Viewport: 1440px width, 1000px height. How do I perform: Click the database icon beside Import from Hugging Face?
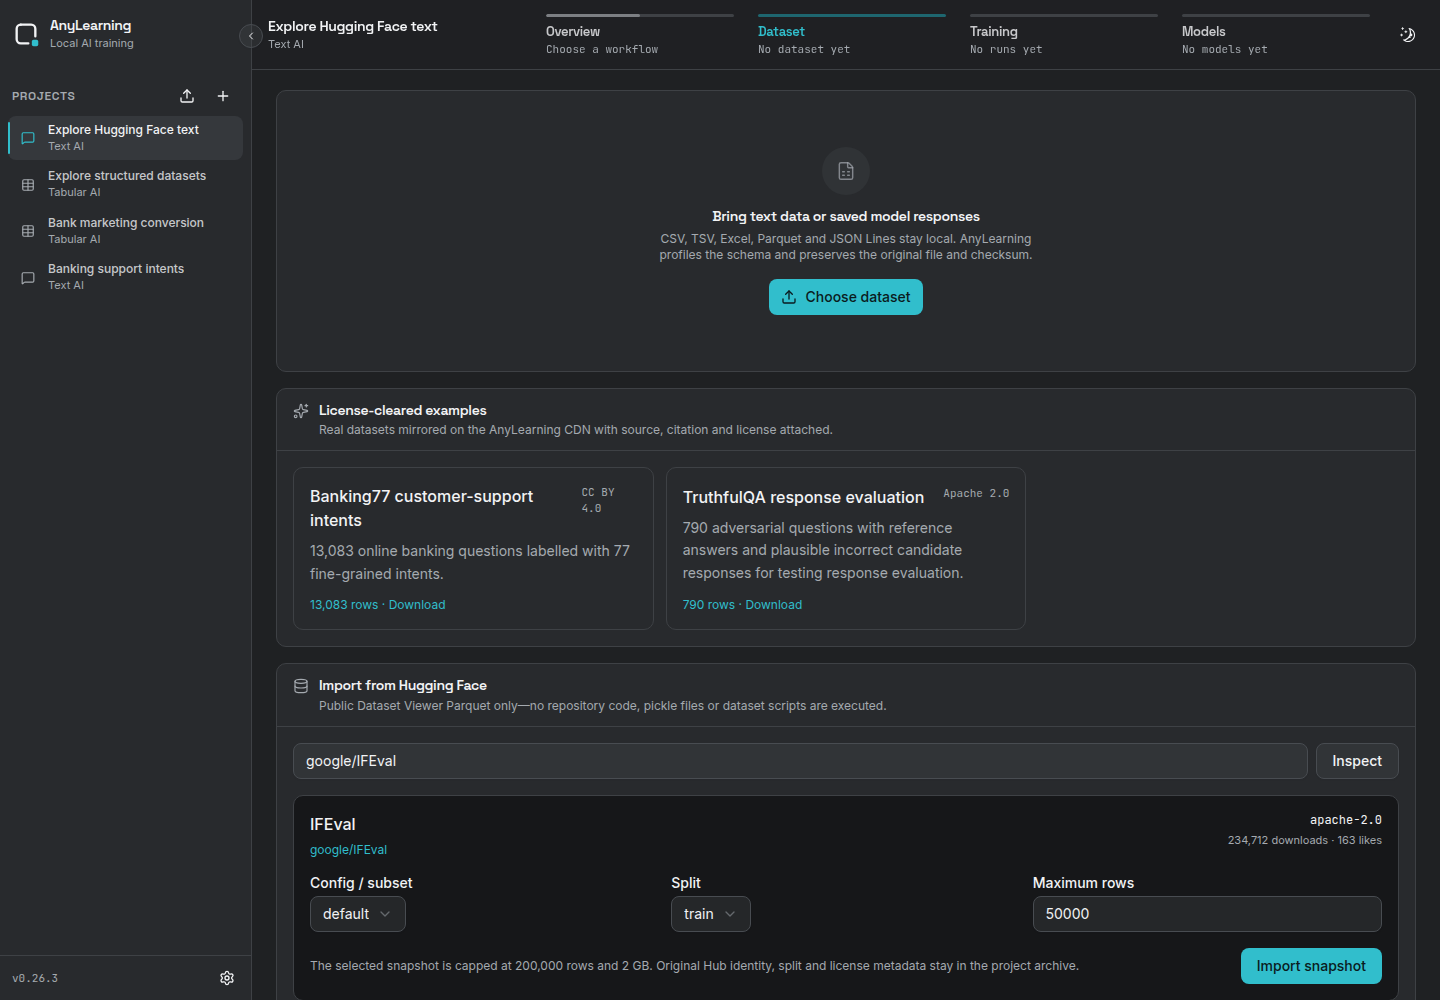(301, 686)
